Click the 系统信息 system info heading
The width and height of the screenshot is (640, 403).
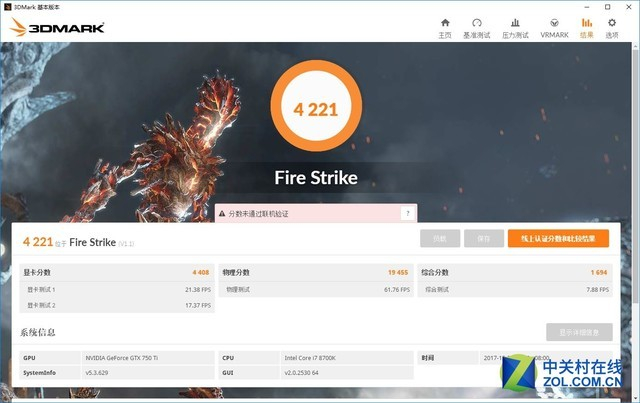point(38,332)
